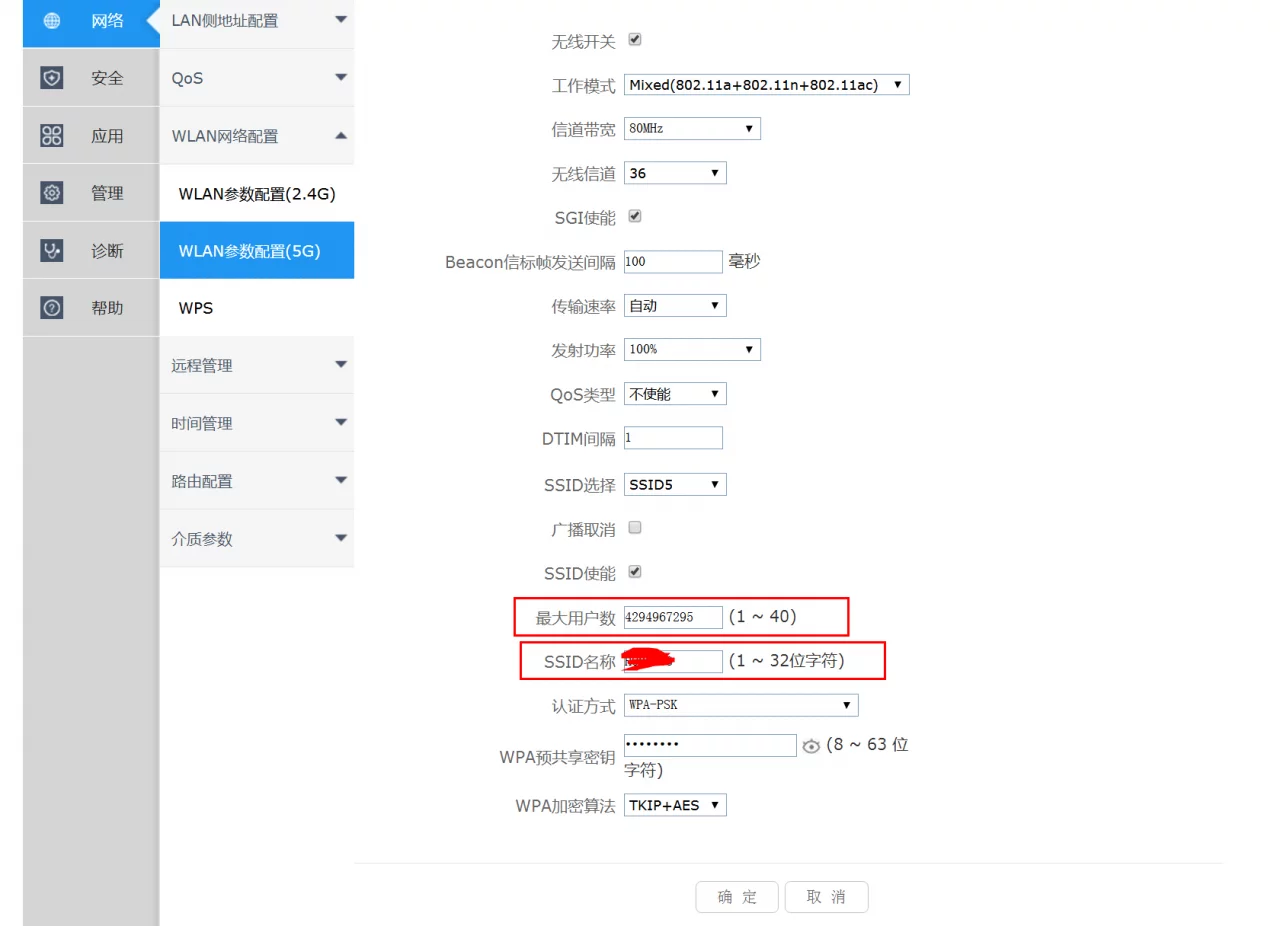Viewport: 1280px width, 926px height.
Task: Switch to WLAN参数配置(2.4G) tab
Action: pyautogui.click(x=256, y=193)
